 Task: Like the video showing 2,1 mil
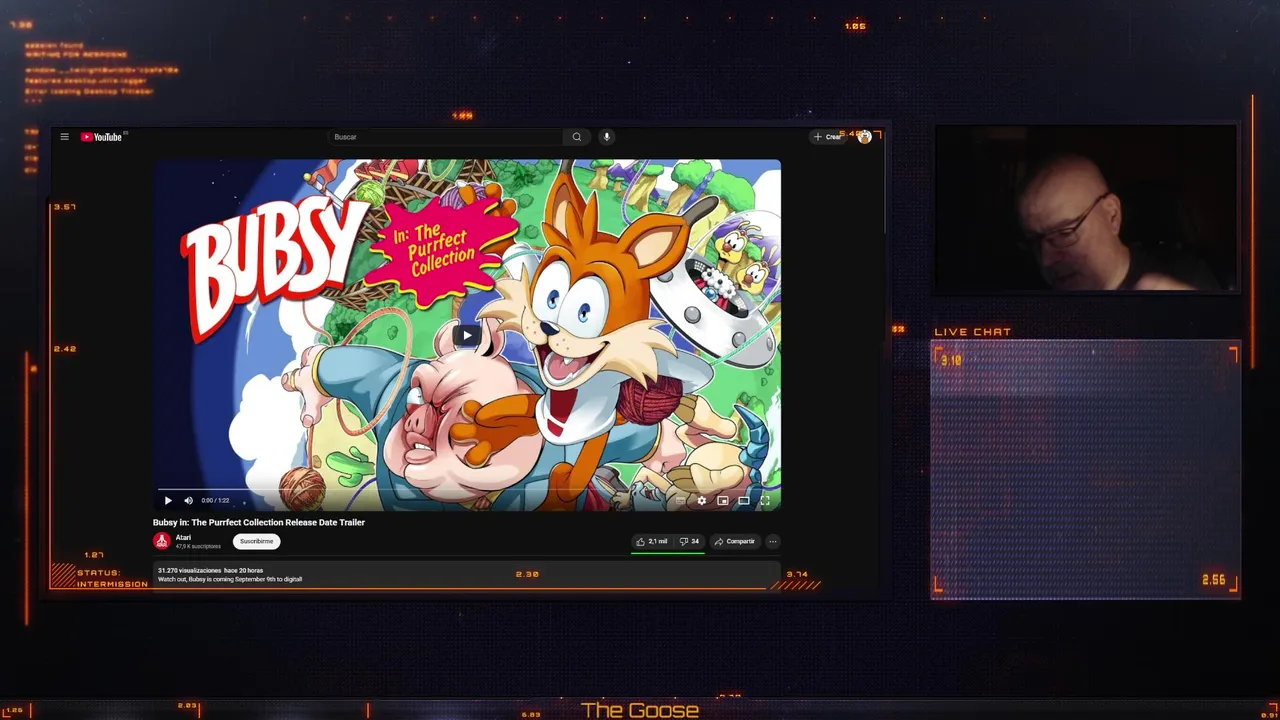[x=652, y=541]
